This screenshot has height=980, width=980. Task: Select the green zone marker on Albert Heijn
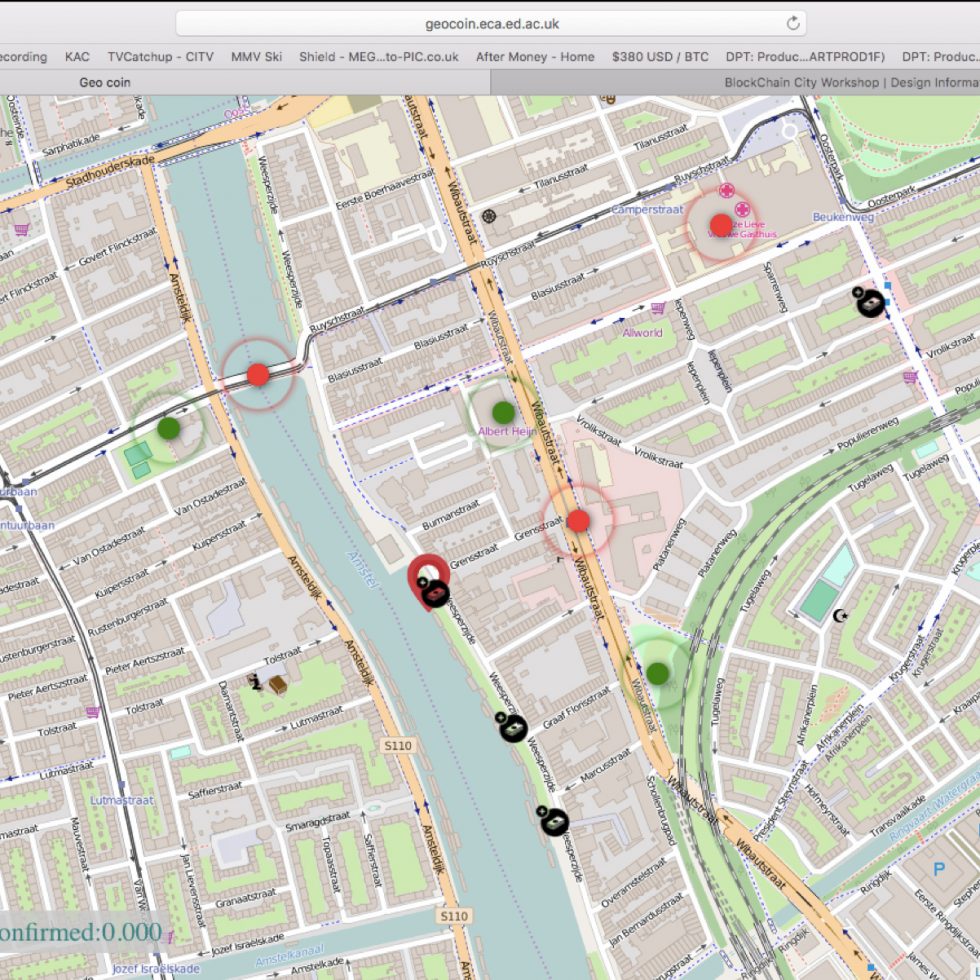click(x=503, y=412)
